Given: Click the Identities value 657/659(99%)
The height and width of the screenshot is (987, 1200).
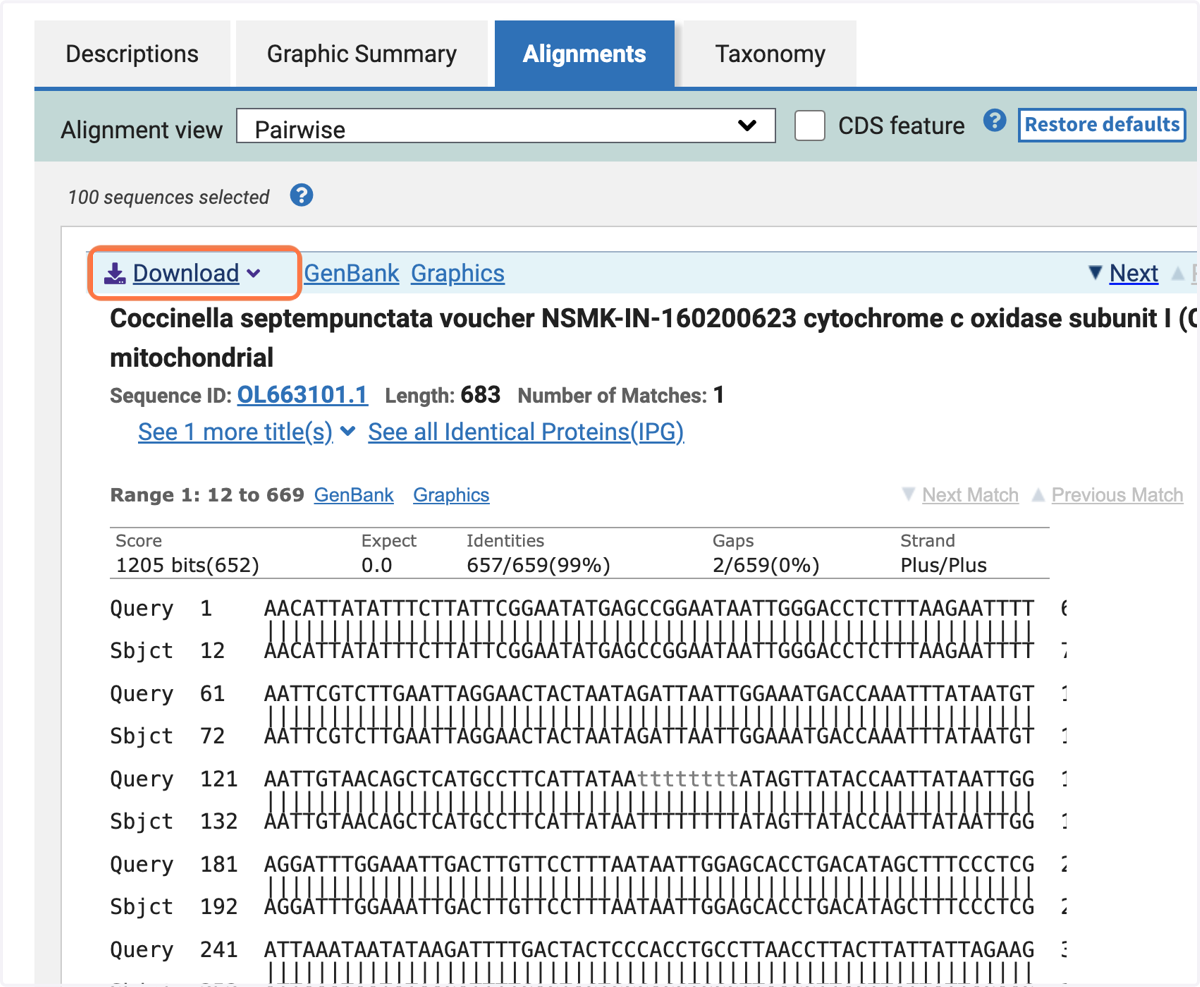Looking at the screenshot, I should [x=538, y=565].
